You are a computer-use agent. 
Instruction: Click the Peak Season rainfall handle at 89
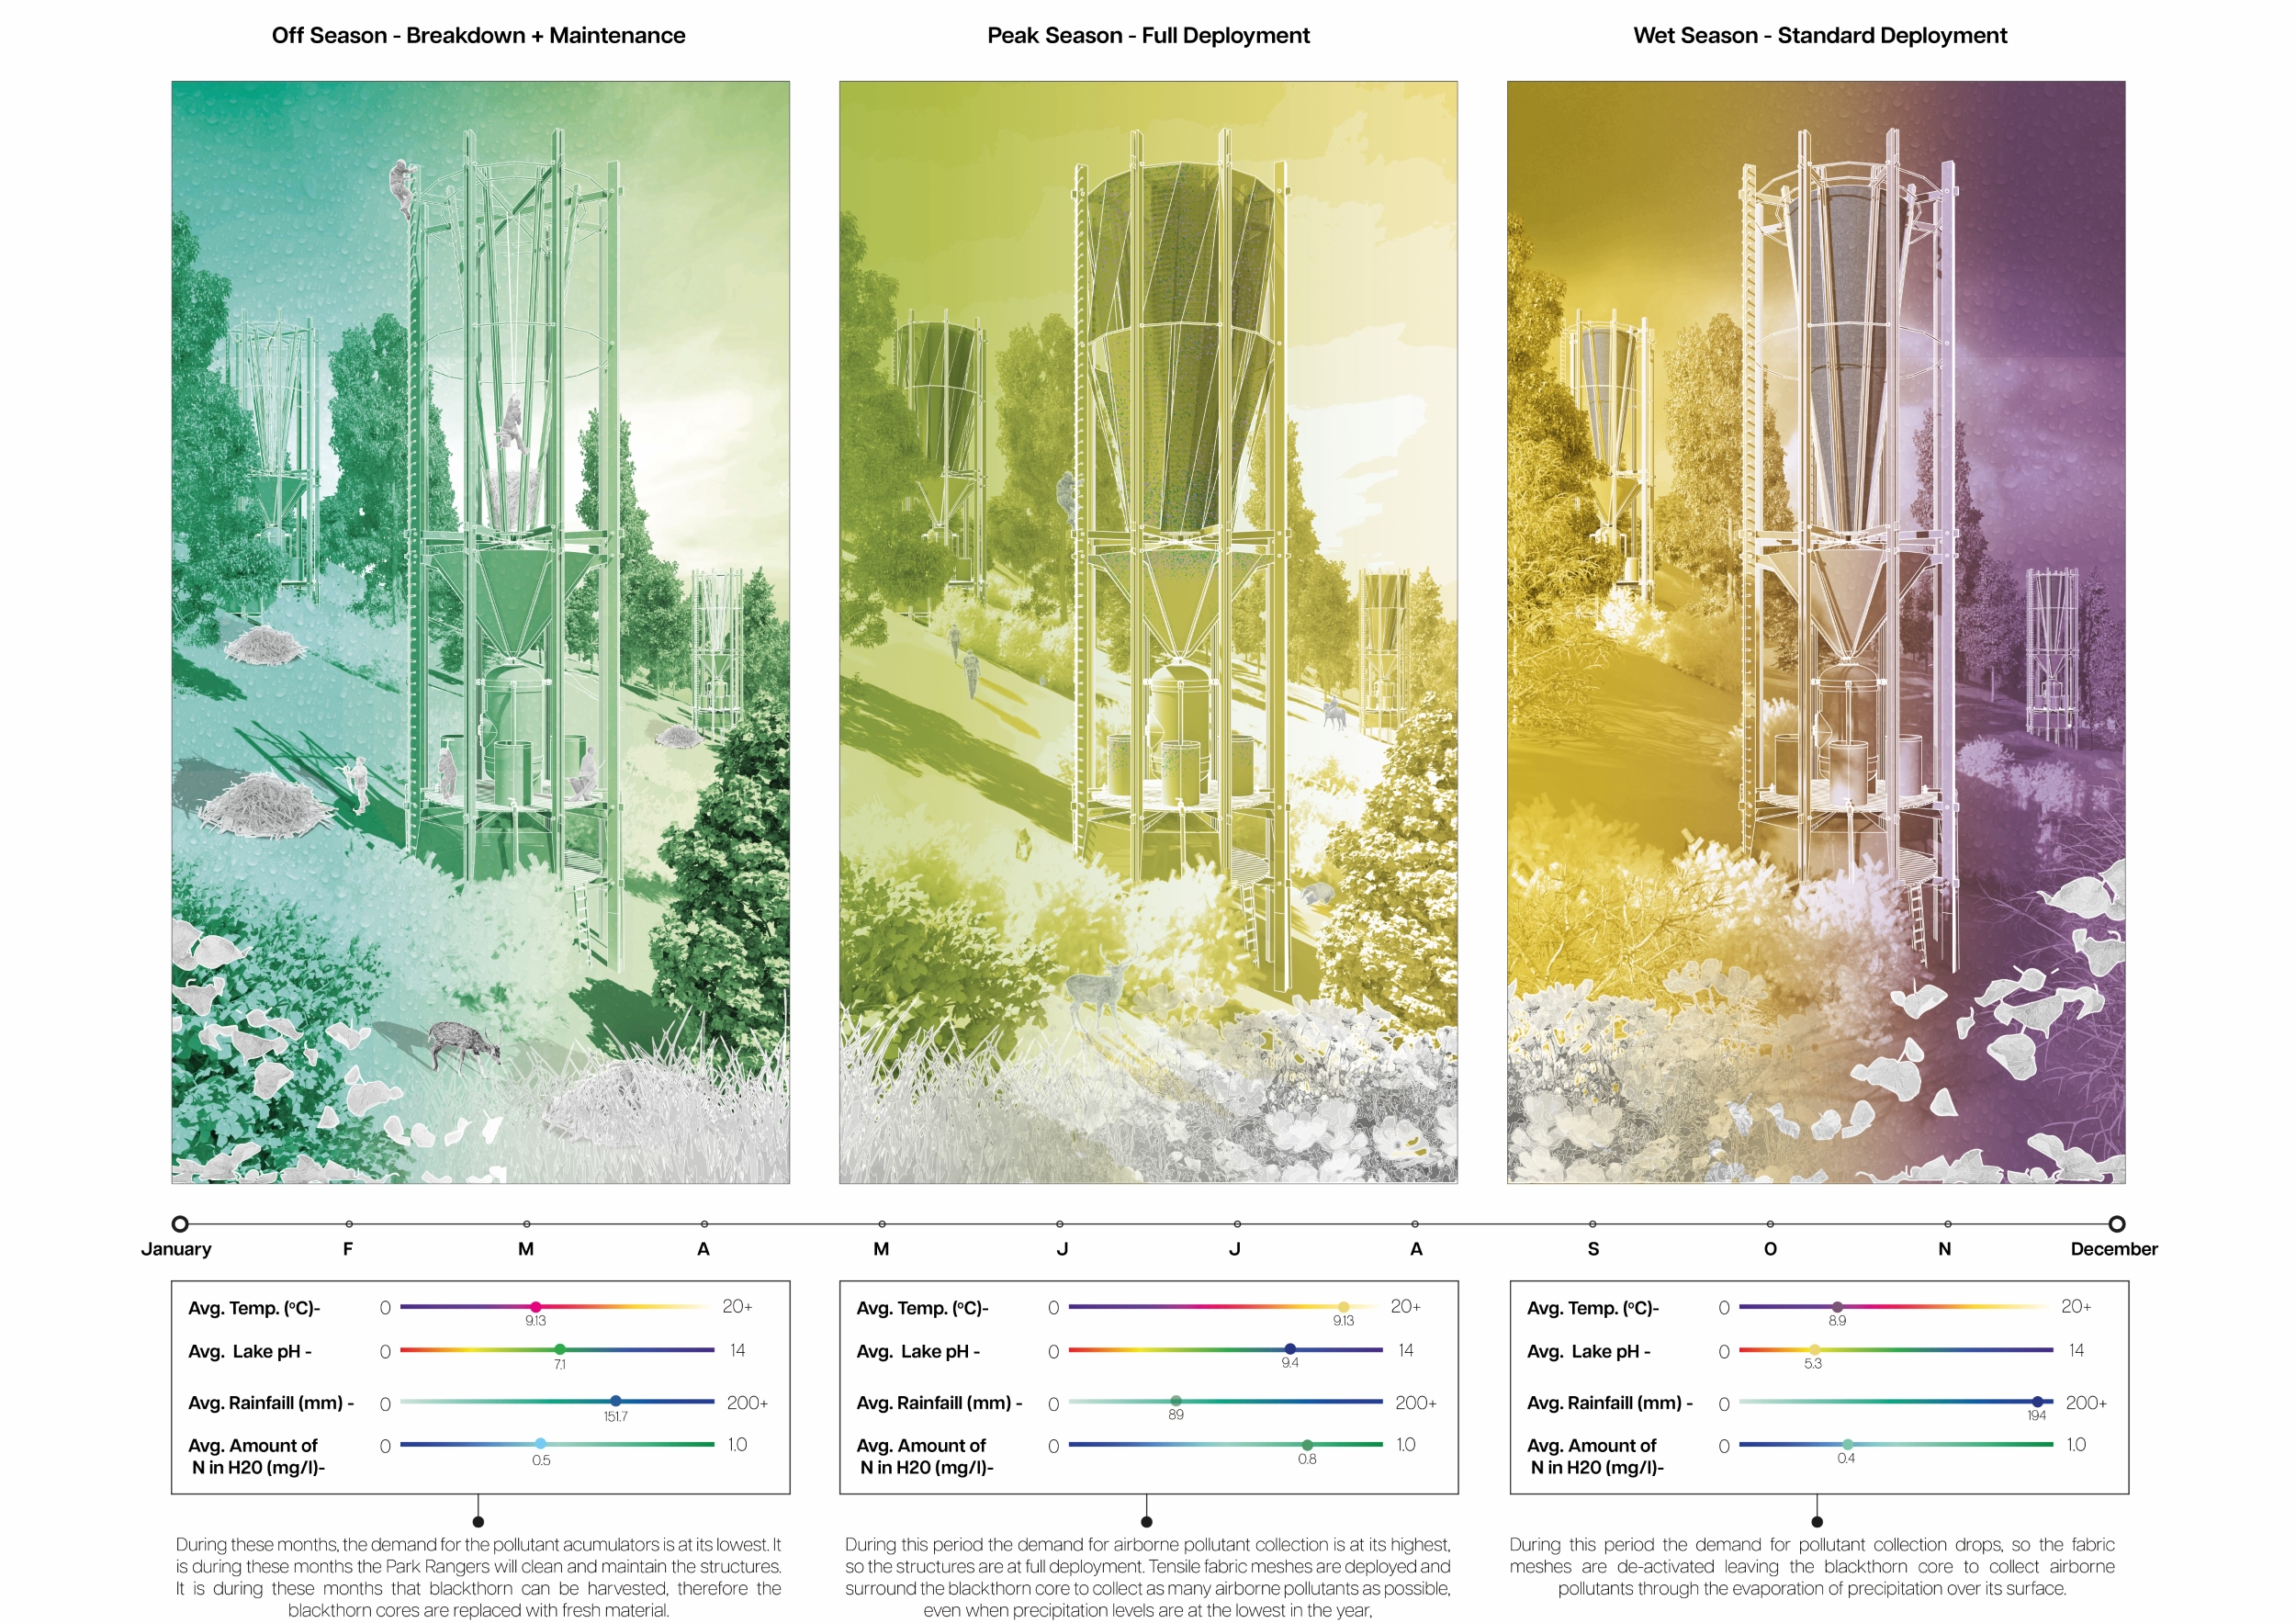(1176, 1401)
